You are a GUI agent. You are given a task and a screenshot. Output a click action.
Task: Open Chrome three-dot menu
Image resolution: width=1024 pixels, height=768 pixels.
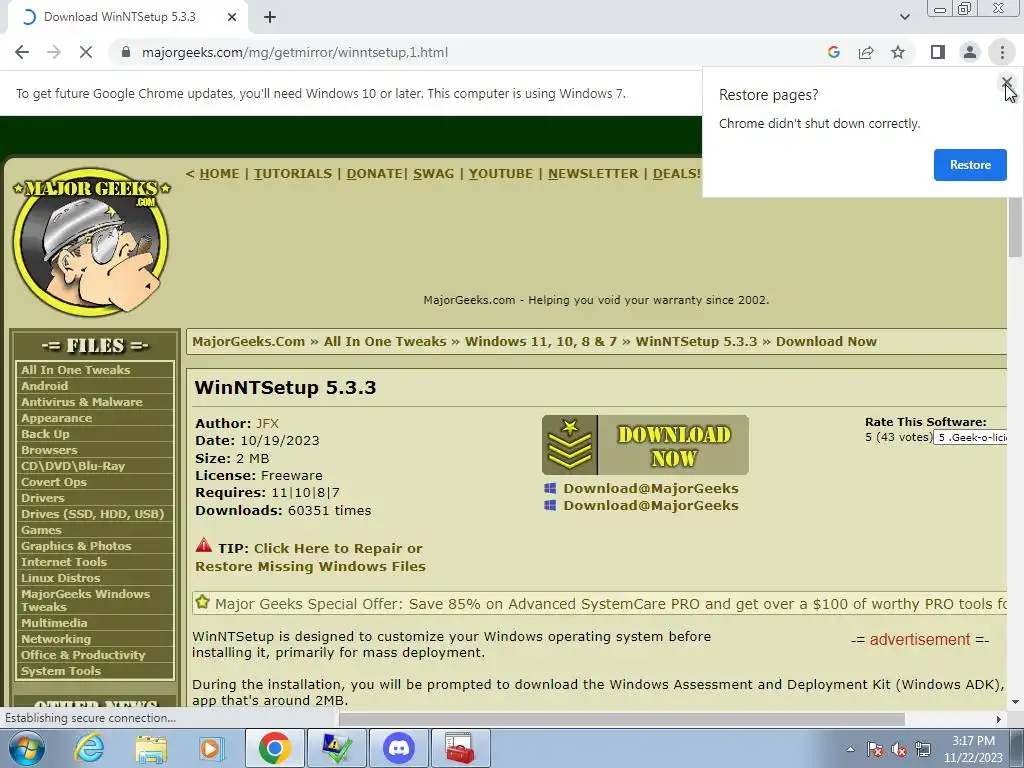point(1002,52)
